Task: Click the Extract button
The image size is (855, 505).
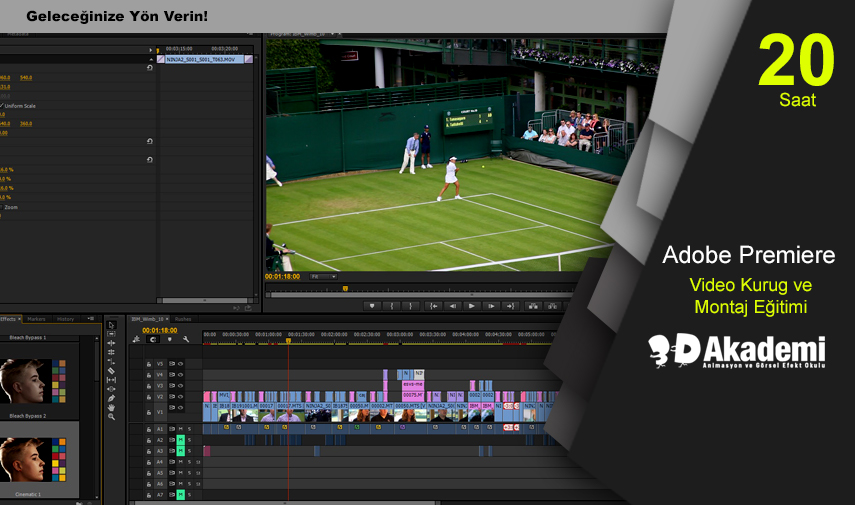Action: [x=552, y=306]
